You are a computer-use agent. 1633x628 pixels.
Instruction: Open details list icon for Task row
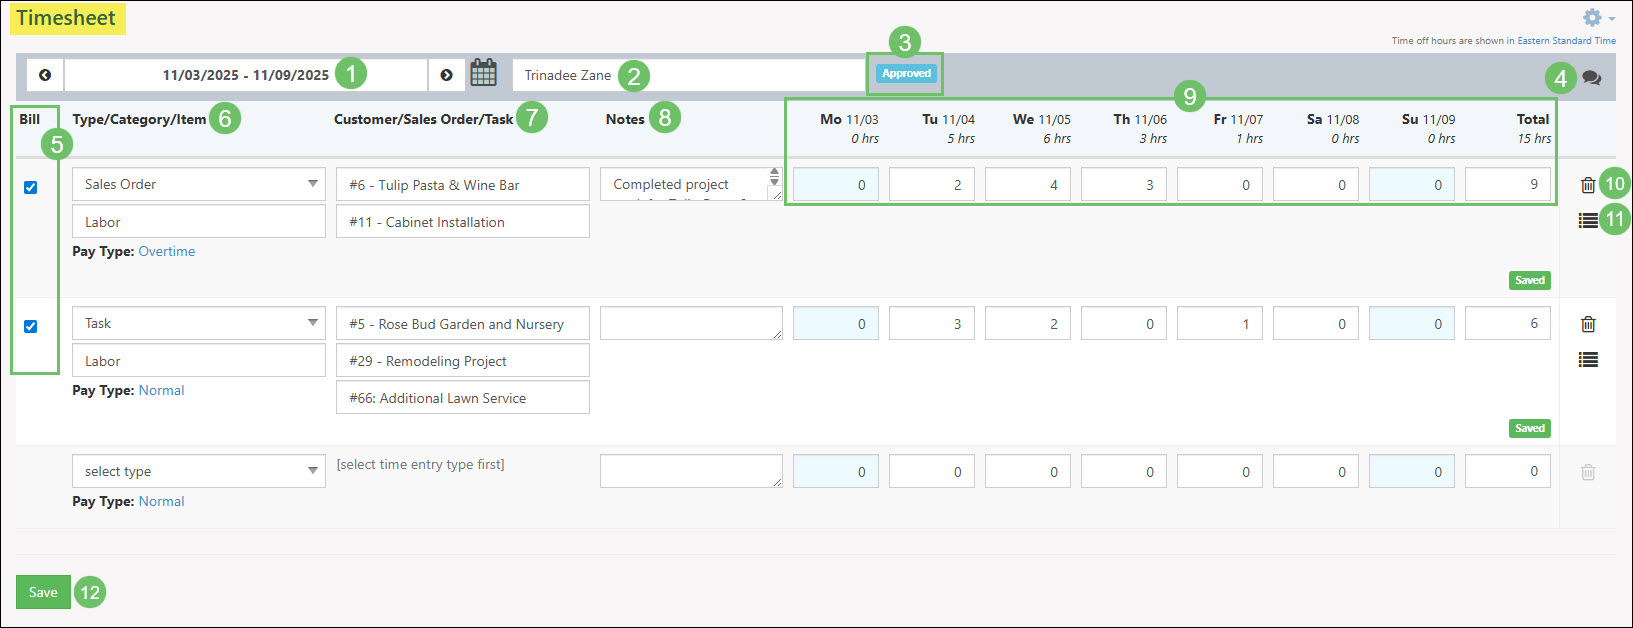tap(1588, 359)
